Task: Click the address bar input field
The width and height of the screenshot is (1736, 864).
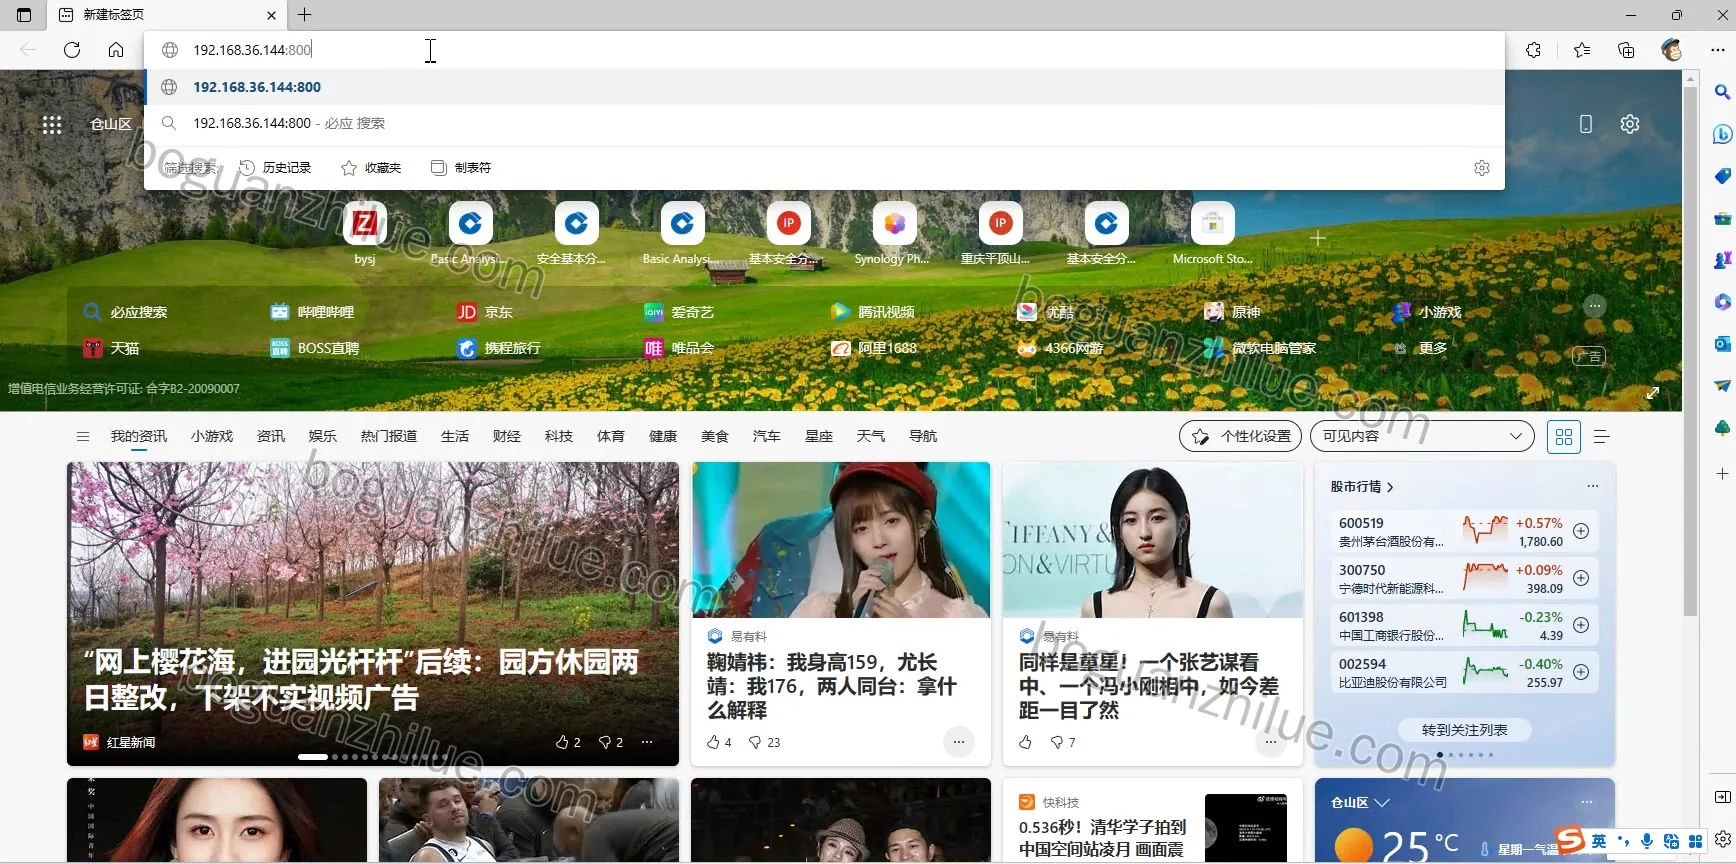Action: [826, 50]
